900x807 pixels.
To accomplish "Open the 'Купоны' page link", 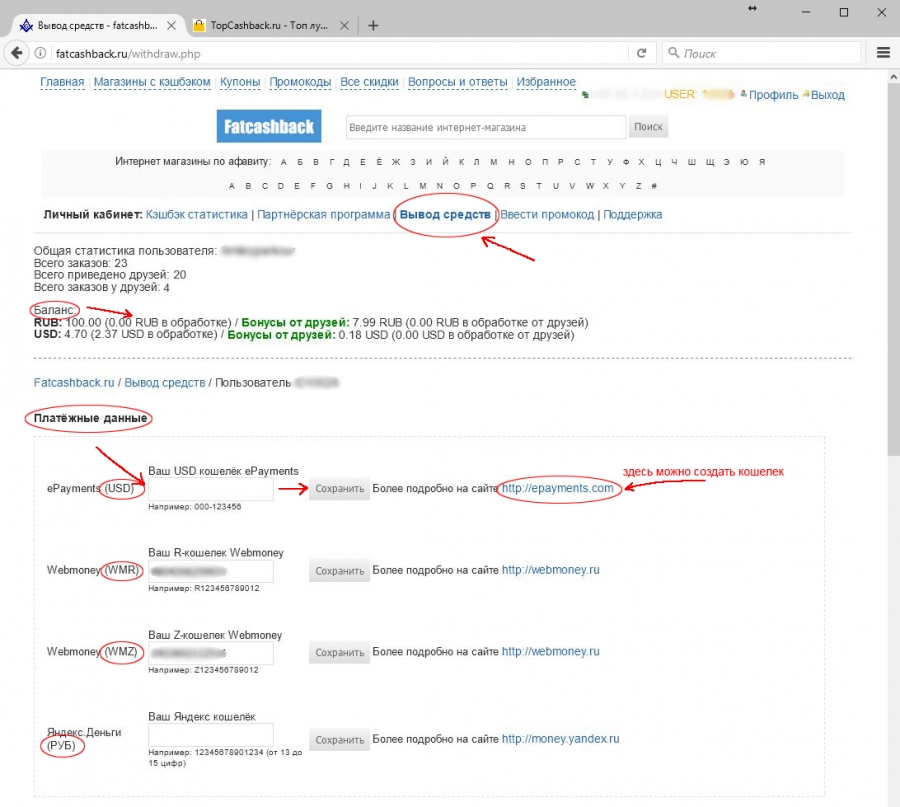I will (x=240, y=82).
